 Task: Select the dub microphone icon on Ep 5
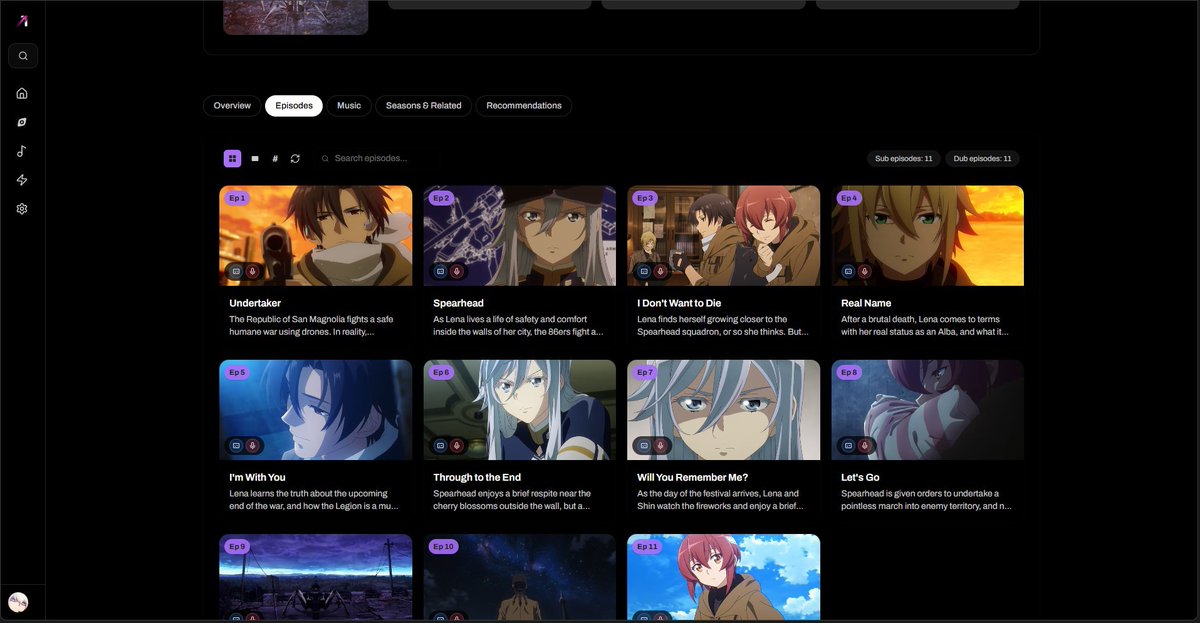click(253, 445)
